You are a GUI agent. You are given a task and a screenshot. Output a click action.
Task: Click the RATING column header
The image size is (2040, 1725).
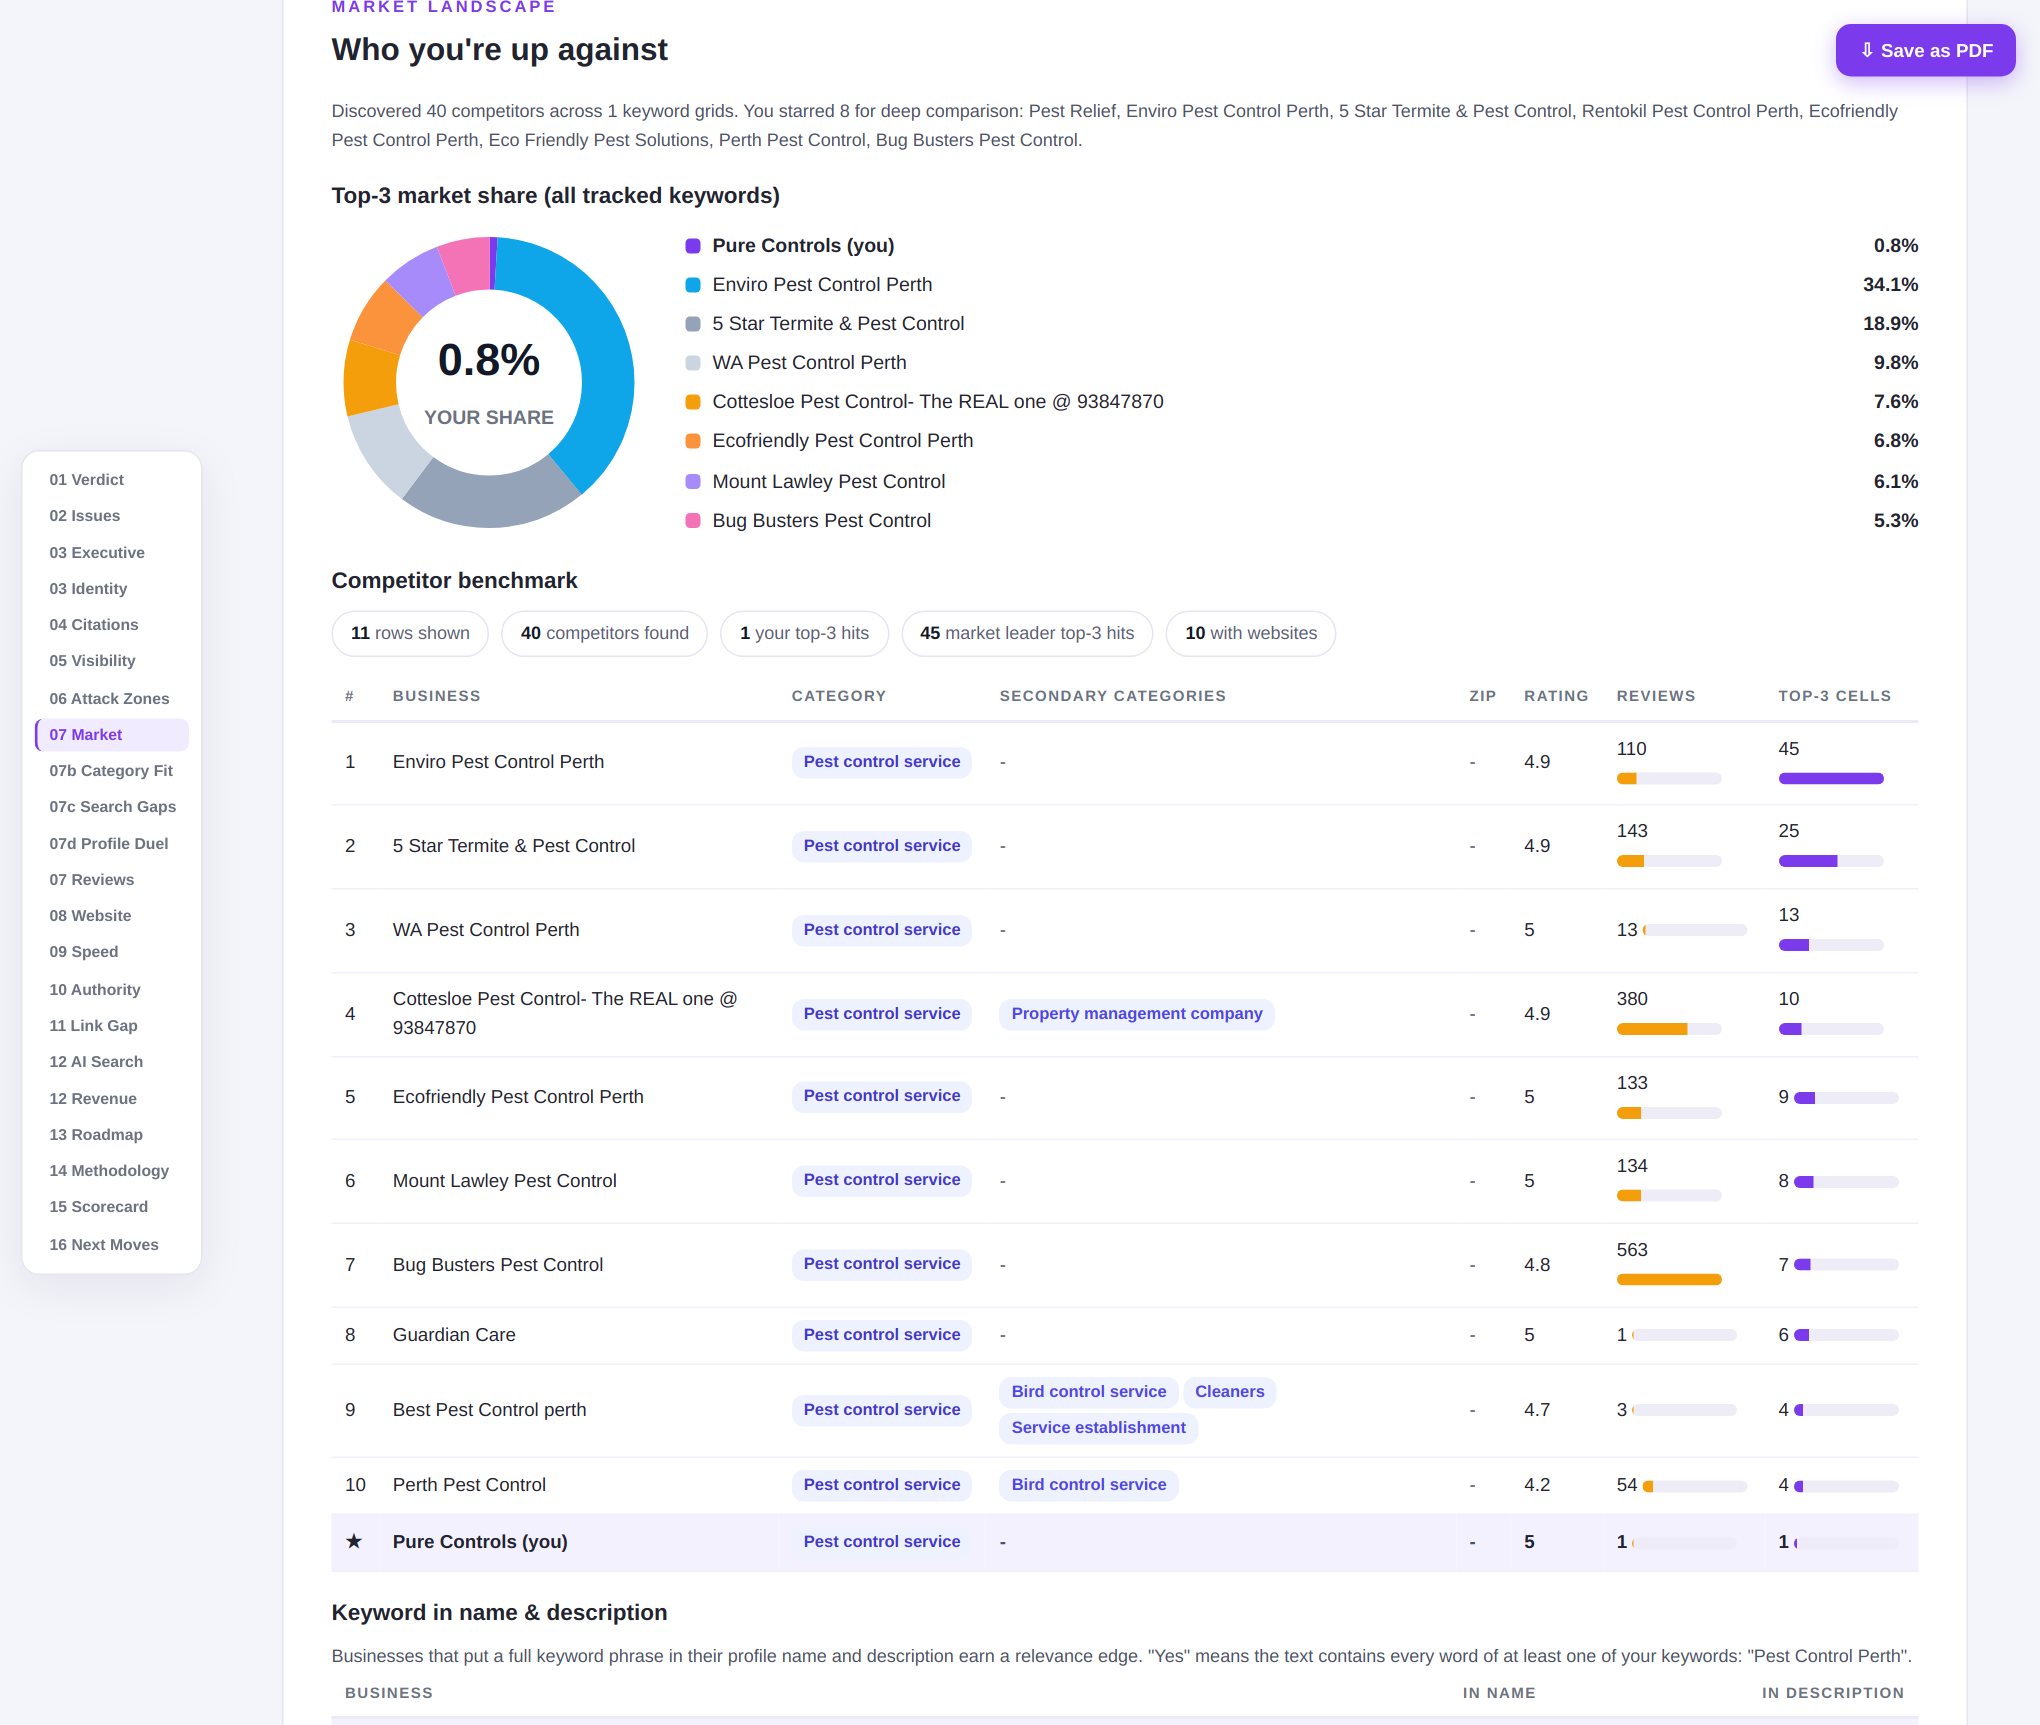click(x=1556, y=696)
